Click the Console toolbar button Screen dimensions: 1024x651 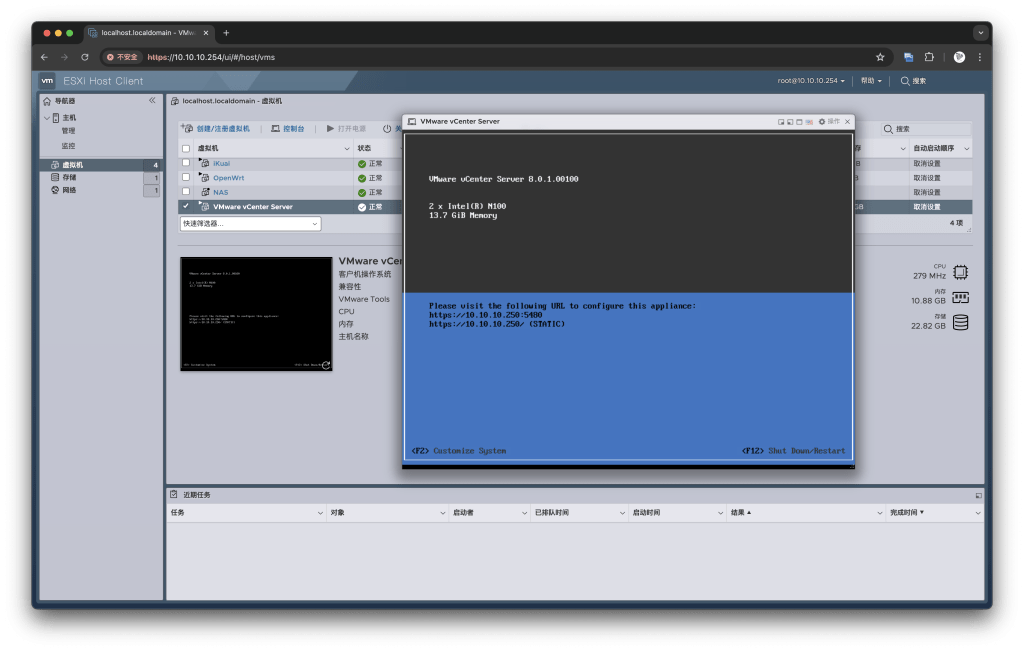point(288,129)
